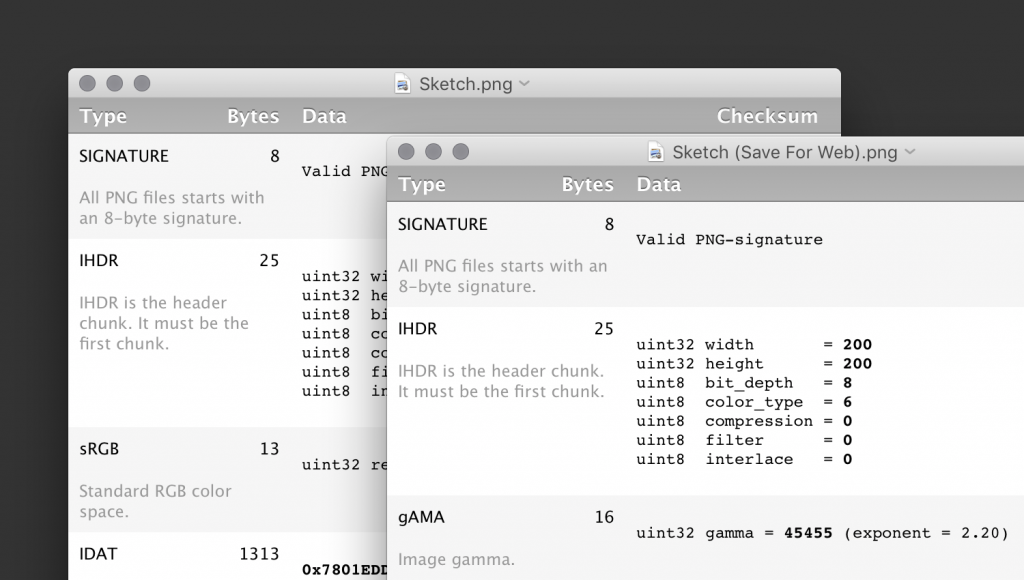Image resolution: width=1024 pixels, height=580 pixels.
Task: Select the gAMA chunk row
Action: tap(421, 517)
